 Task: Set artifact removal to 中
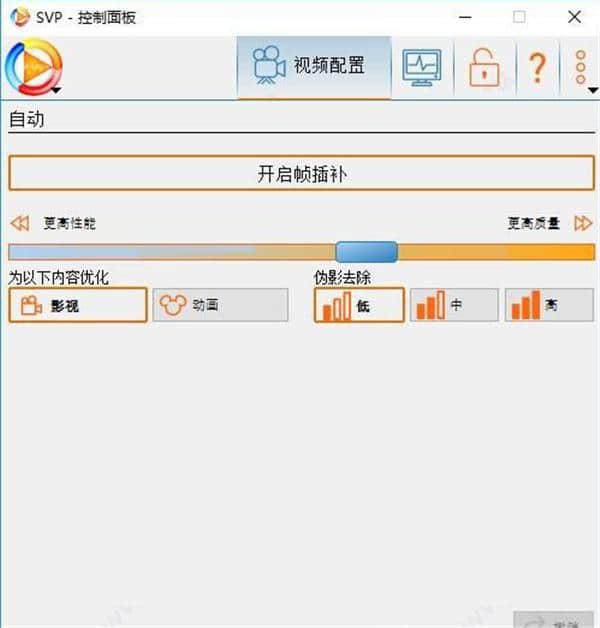click(454, 305)
